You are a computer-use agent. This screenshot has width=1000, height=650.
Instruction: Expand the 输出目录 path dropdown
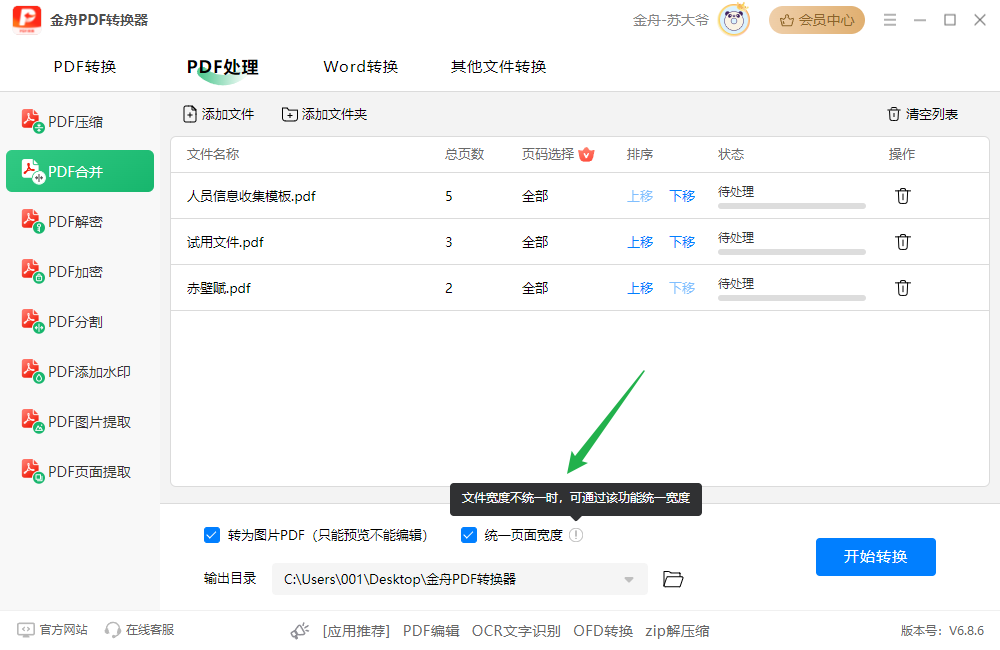629,579
